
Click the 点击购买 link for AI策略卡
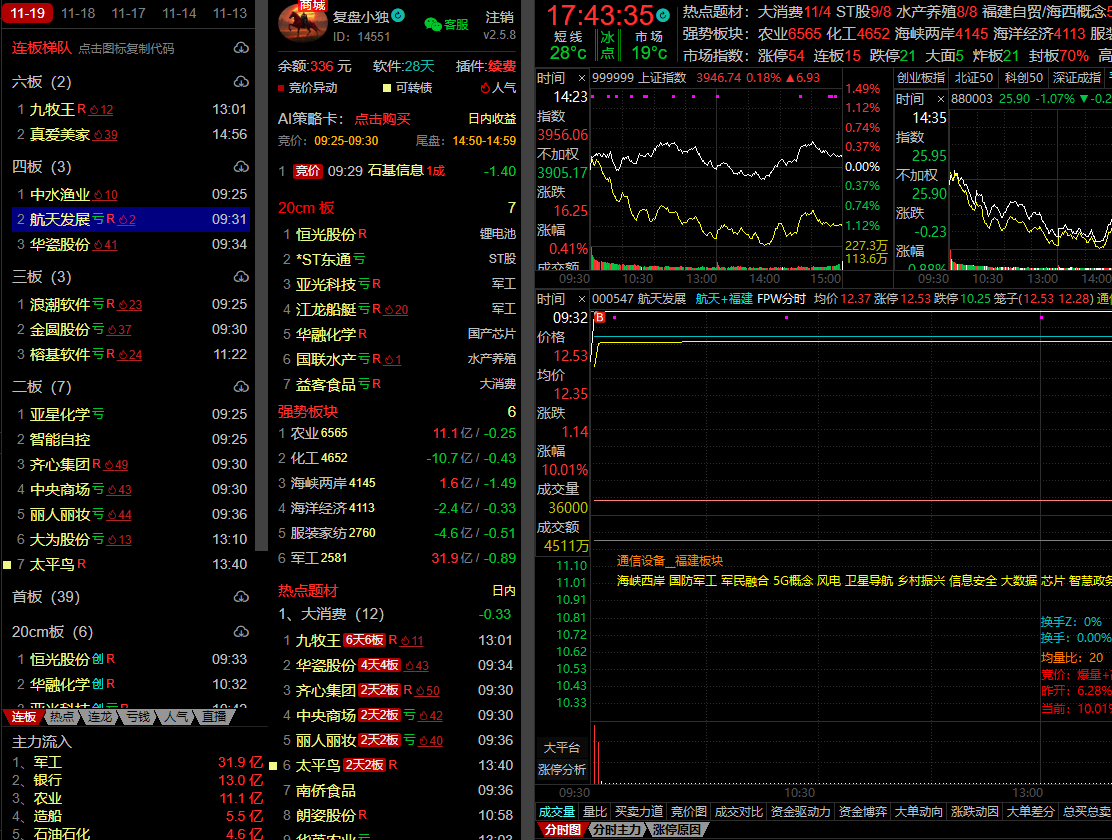(383, 118)
